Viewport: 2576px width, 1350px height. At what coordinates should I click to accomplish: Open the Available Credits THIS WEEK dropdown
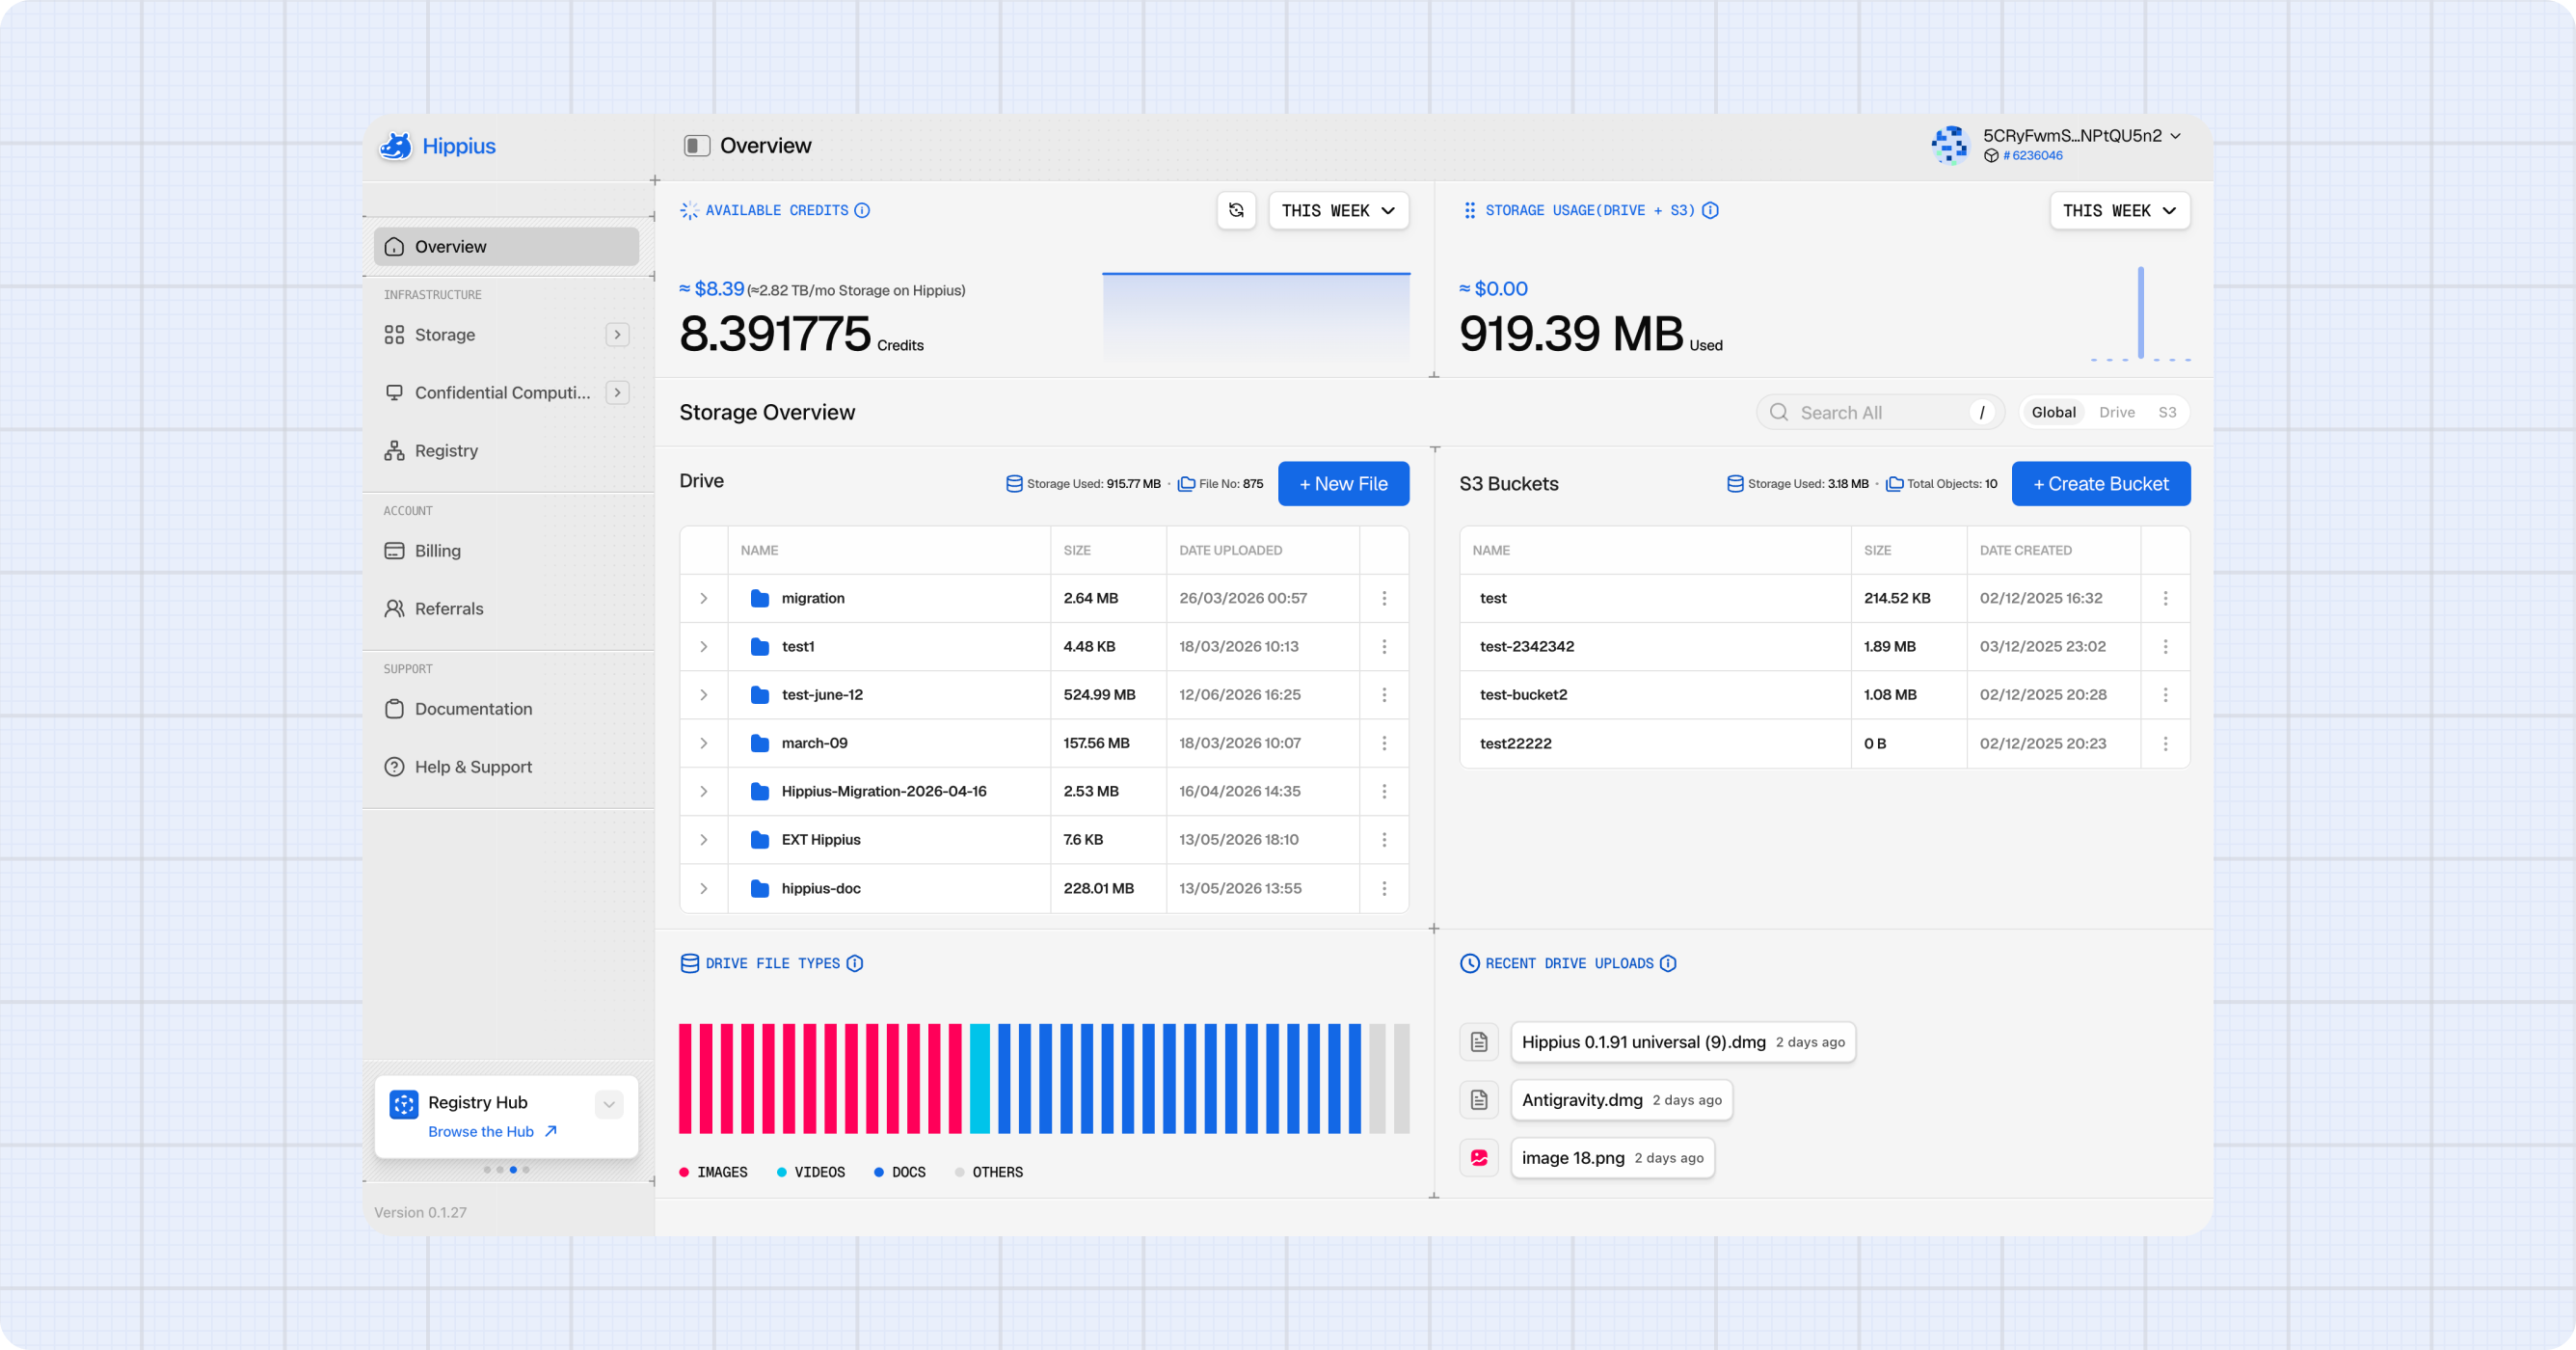tap(1339, 211)
